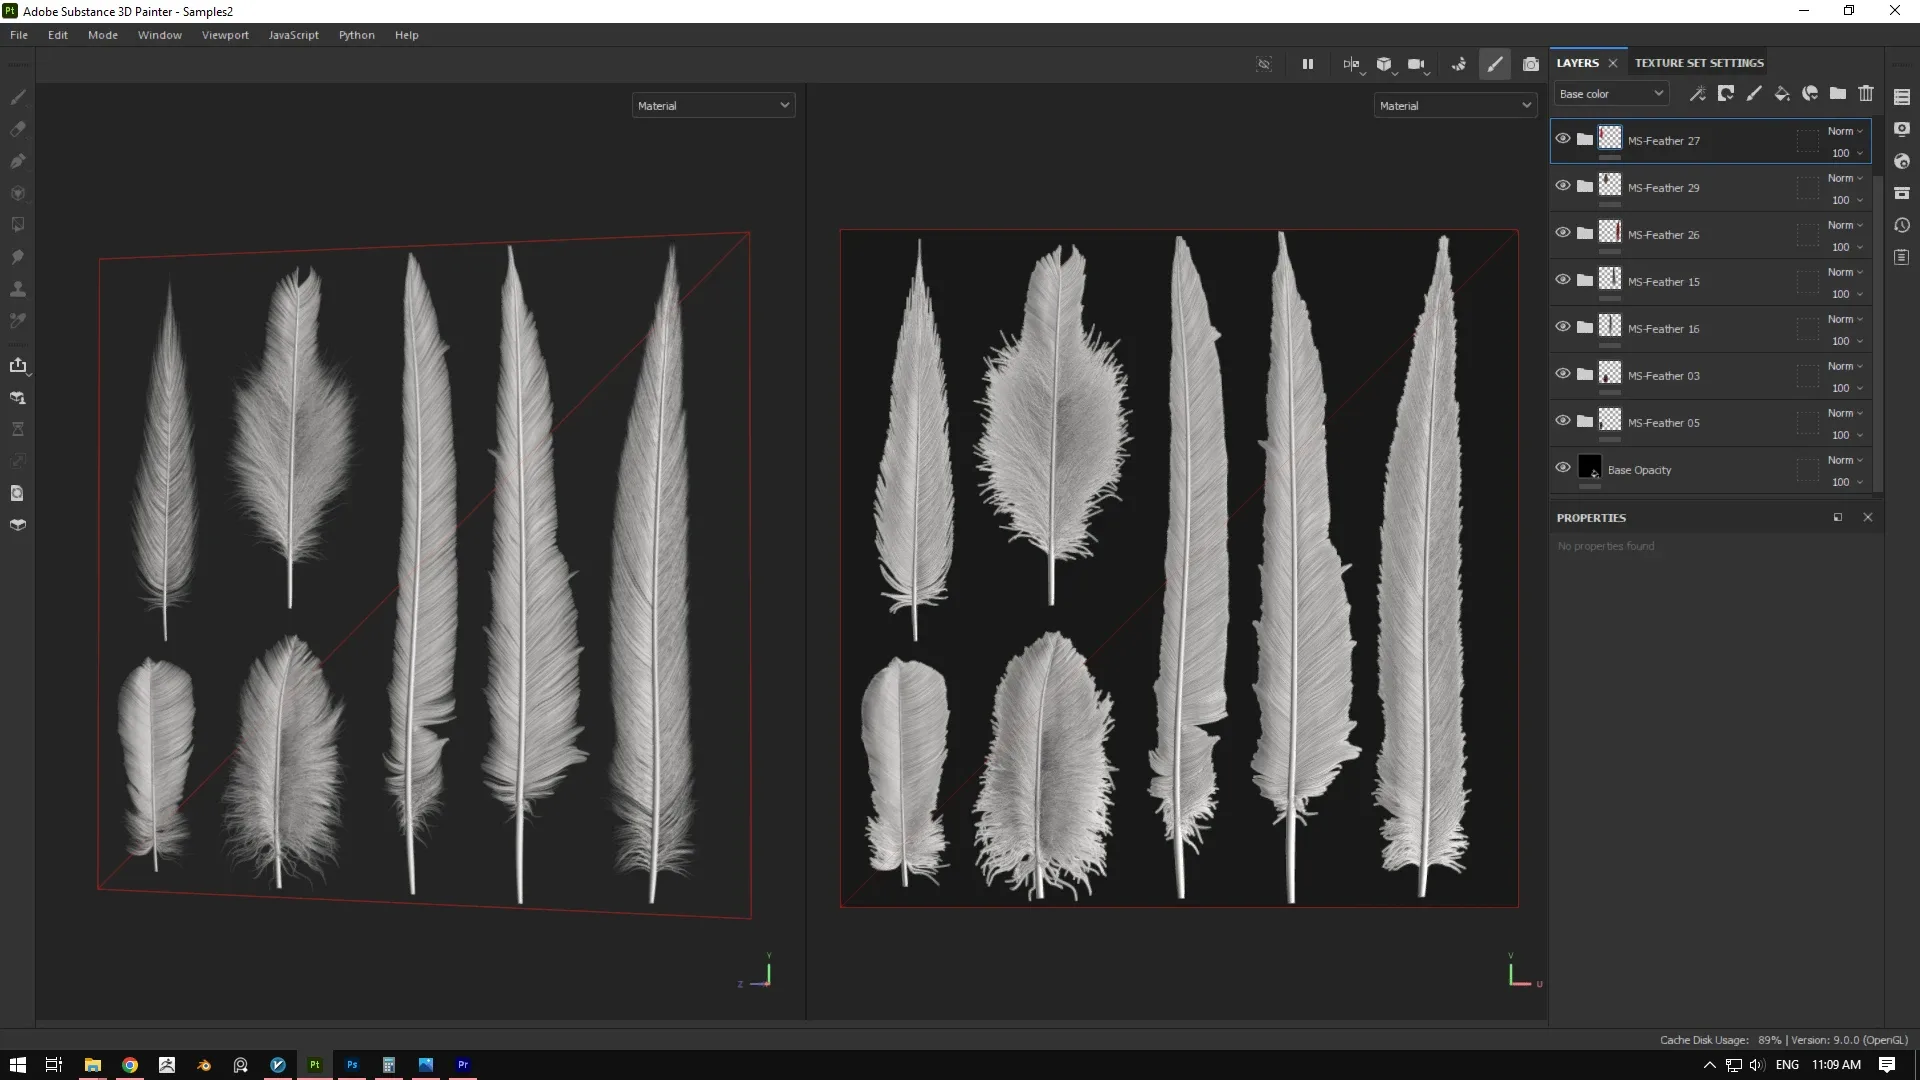Switch to Rendering mode camera icon
The height and width of the screenshot is (1080, 1920).
(x=1531, y=64)
